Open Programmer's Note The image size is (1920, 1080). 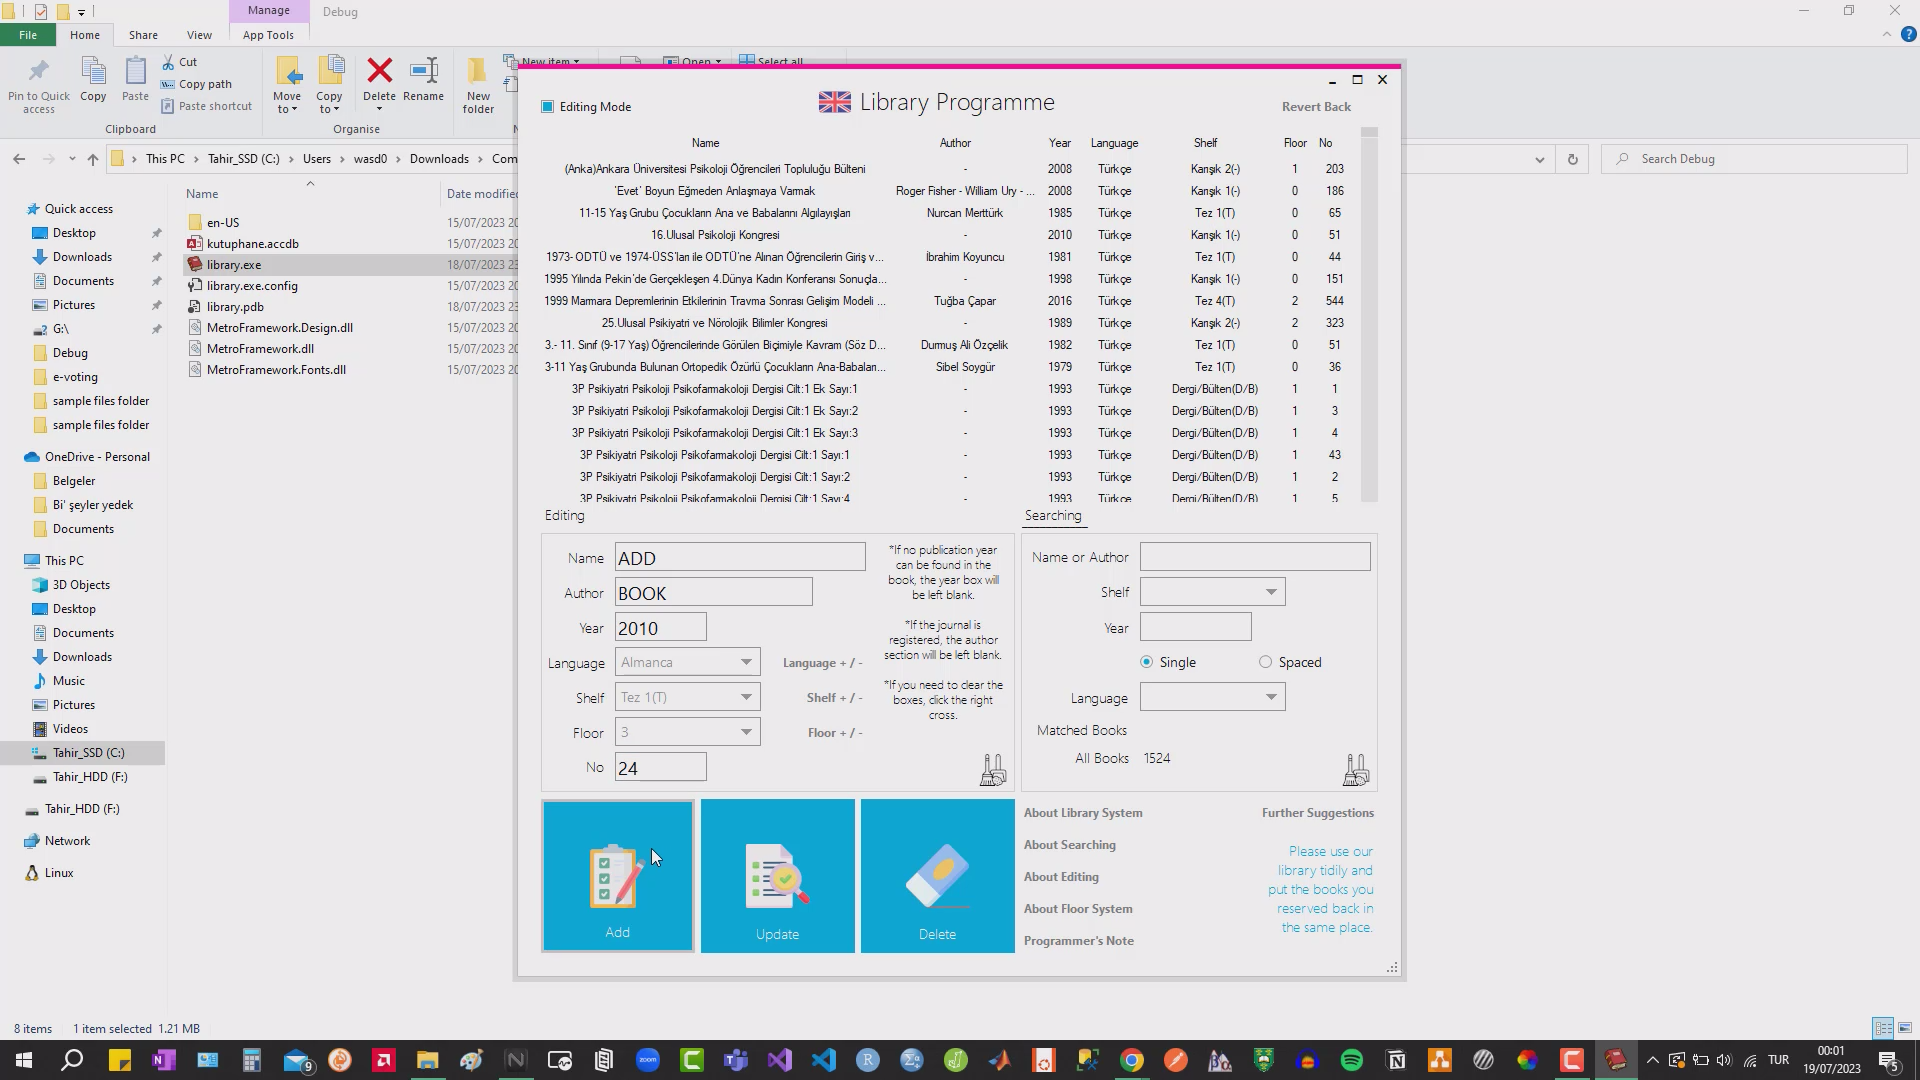pyautogui.click(x=1079, y=941)
